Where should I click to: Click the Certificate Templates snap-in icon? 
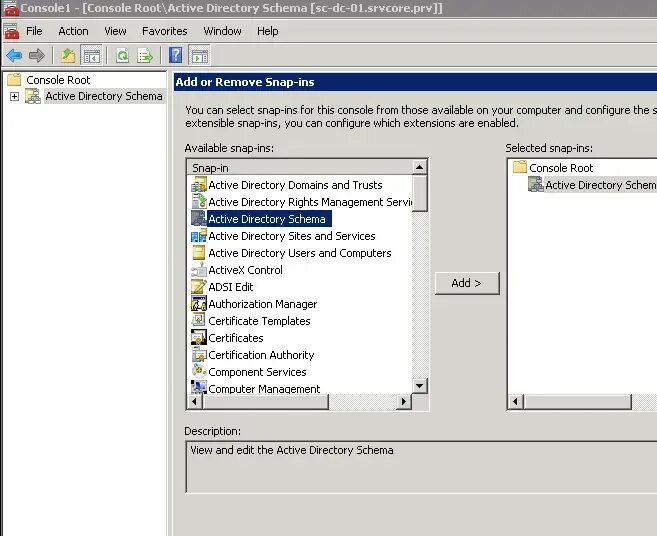[199, 321]
